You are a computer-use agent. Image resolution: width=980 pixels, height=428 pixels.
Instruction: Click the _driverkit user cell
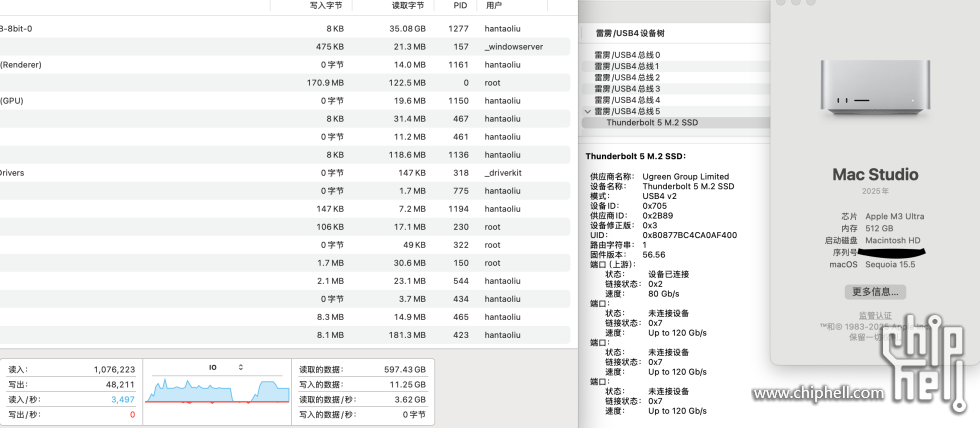point(501,173)
